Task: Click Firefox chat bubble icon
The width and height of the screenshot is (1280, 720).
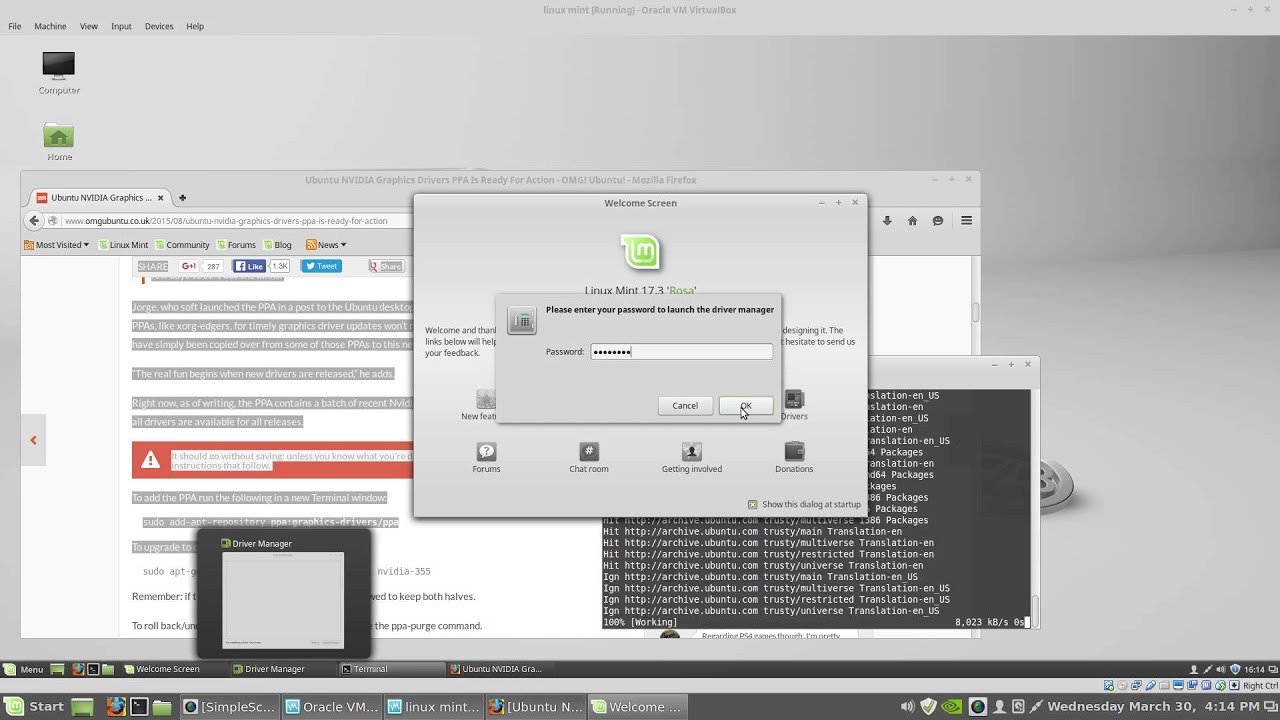Action: [x=938, y=221]
